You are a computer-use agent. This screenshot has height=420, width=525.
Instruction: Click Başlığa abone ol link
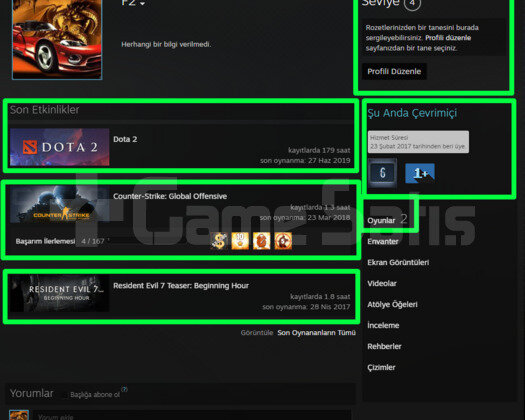[95, 395]
